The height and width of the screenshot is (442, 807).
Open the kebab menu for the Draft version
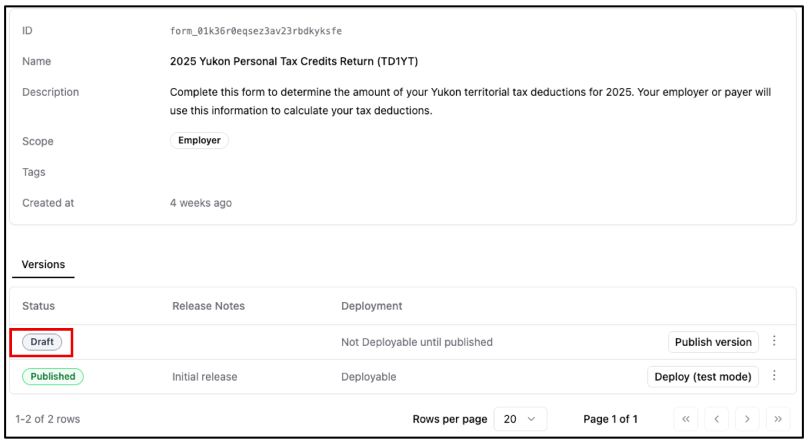pyautogui.click(x=773, y=342)
